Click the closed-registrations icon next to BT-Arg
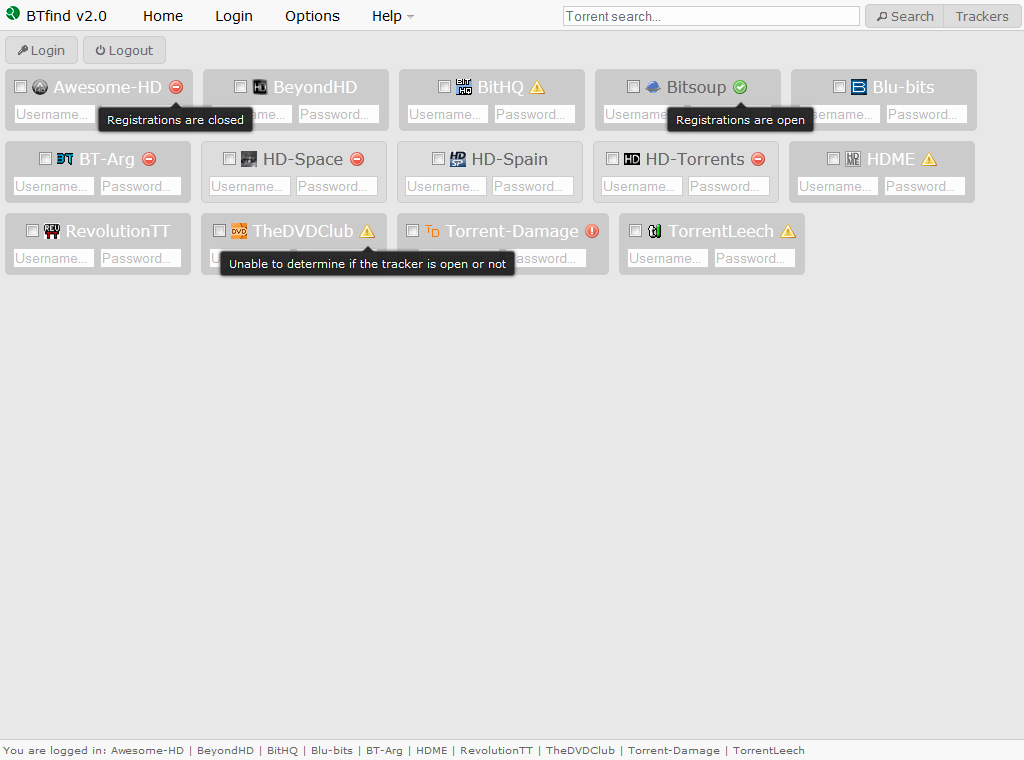The width and height of the screenshot is (1024, 760). click(x=149, y=159)
